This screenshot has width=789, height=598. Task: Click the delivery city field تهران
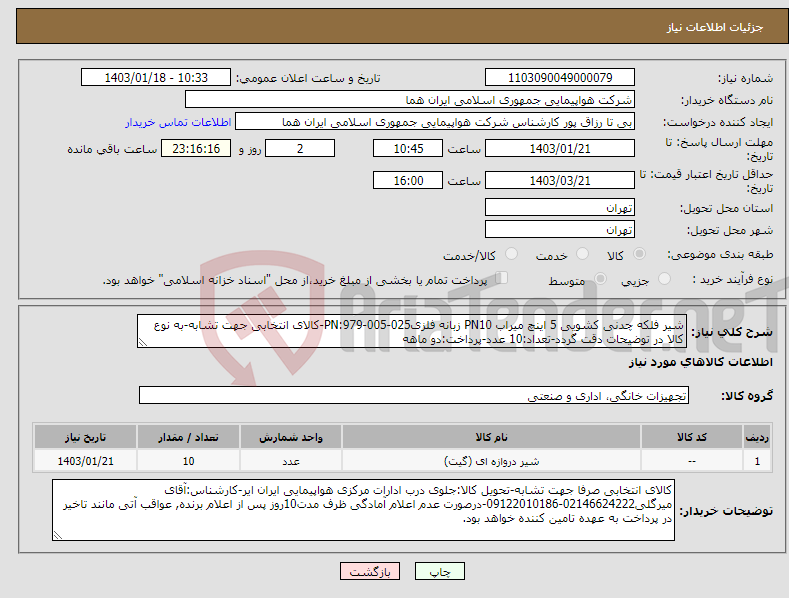tap(560, 230)
